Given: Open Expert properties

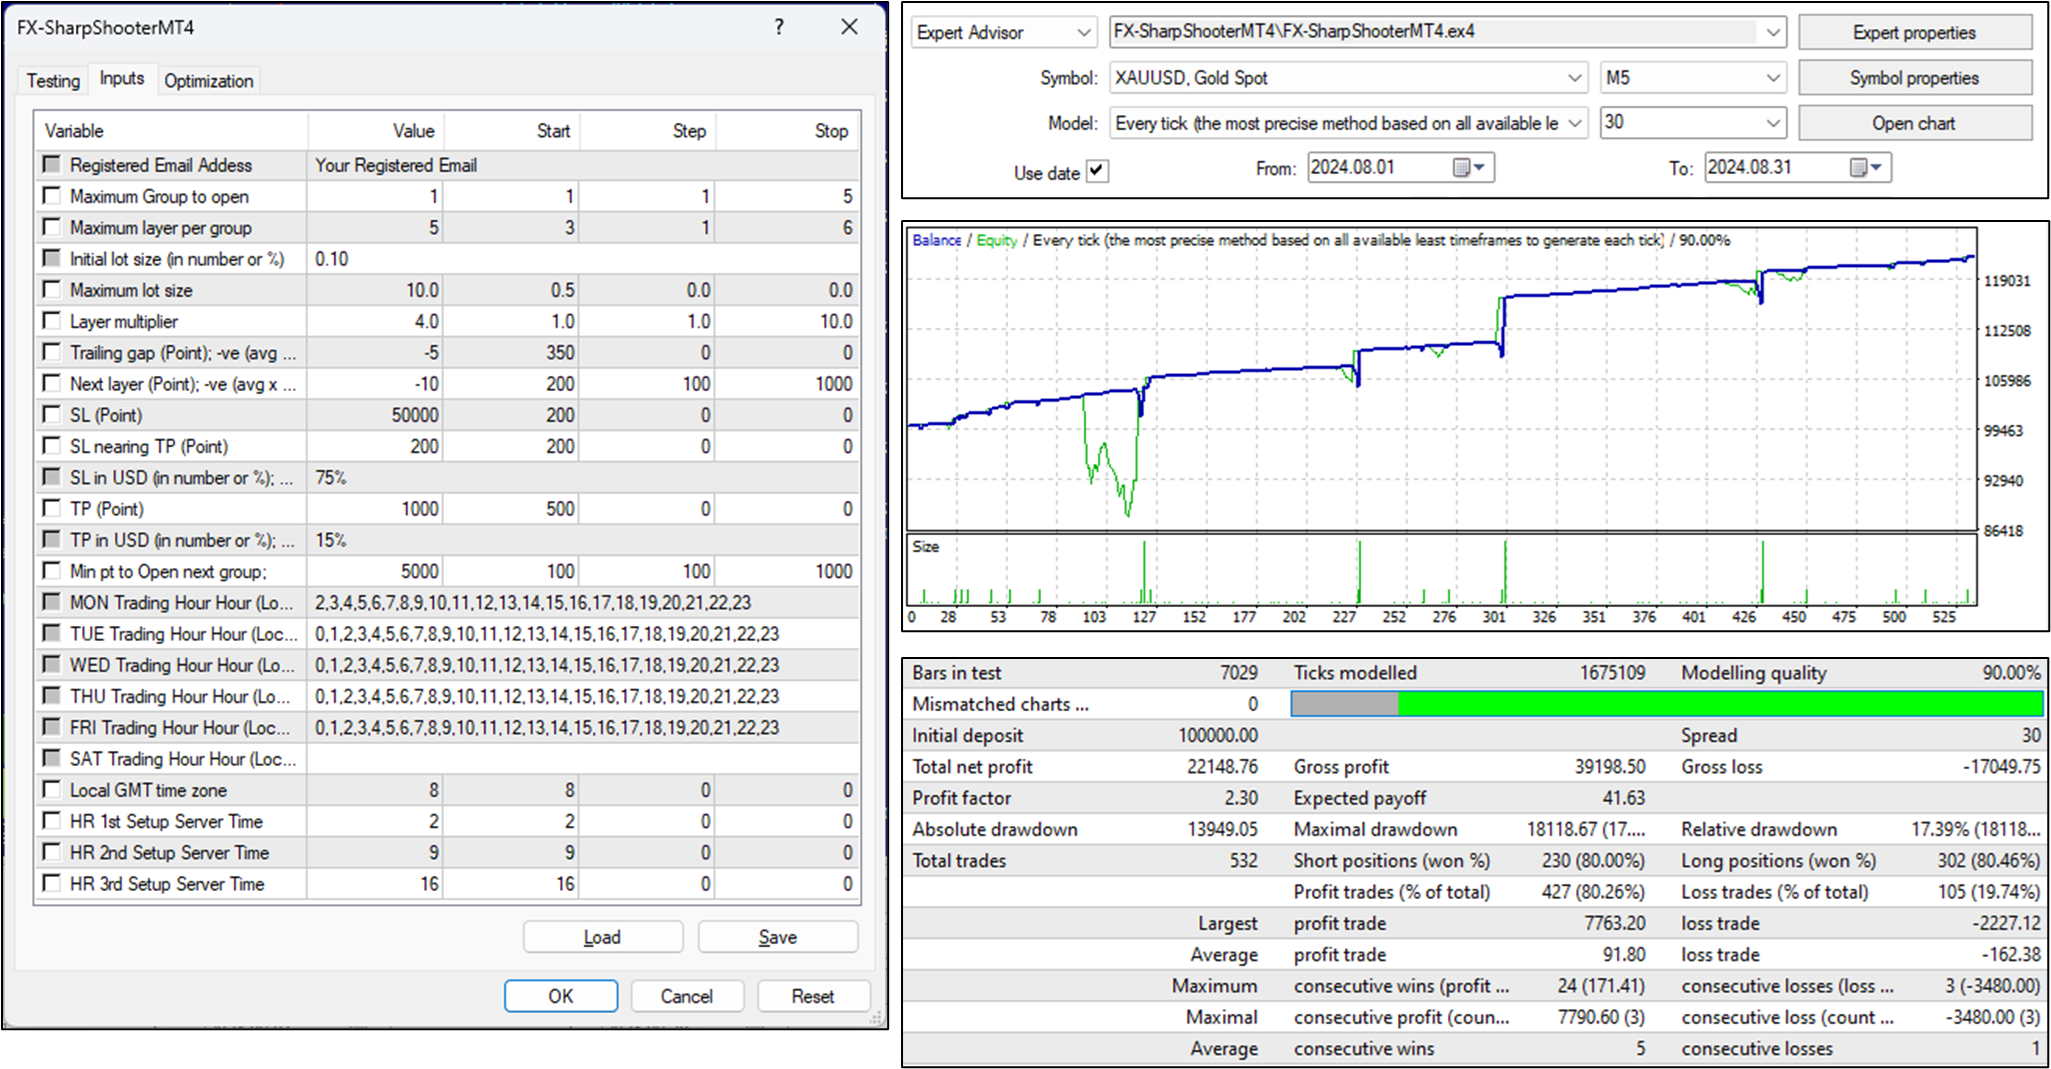Looking at the screenshot, I should [1914, 33].
